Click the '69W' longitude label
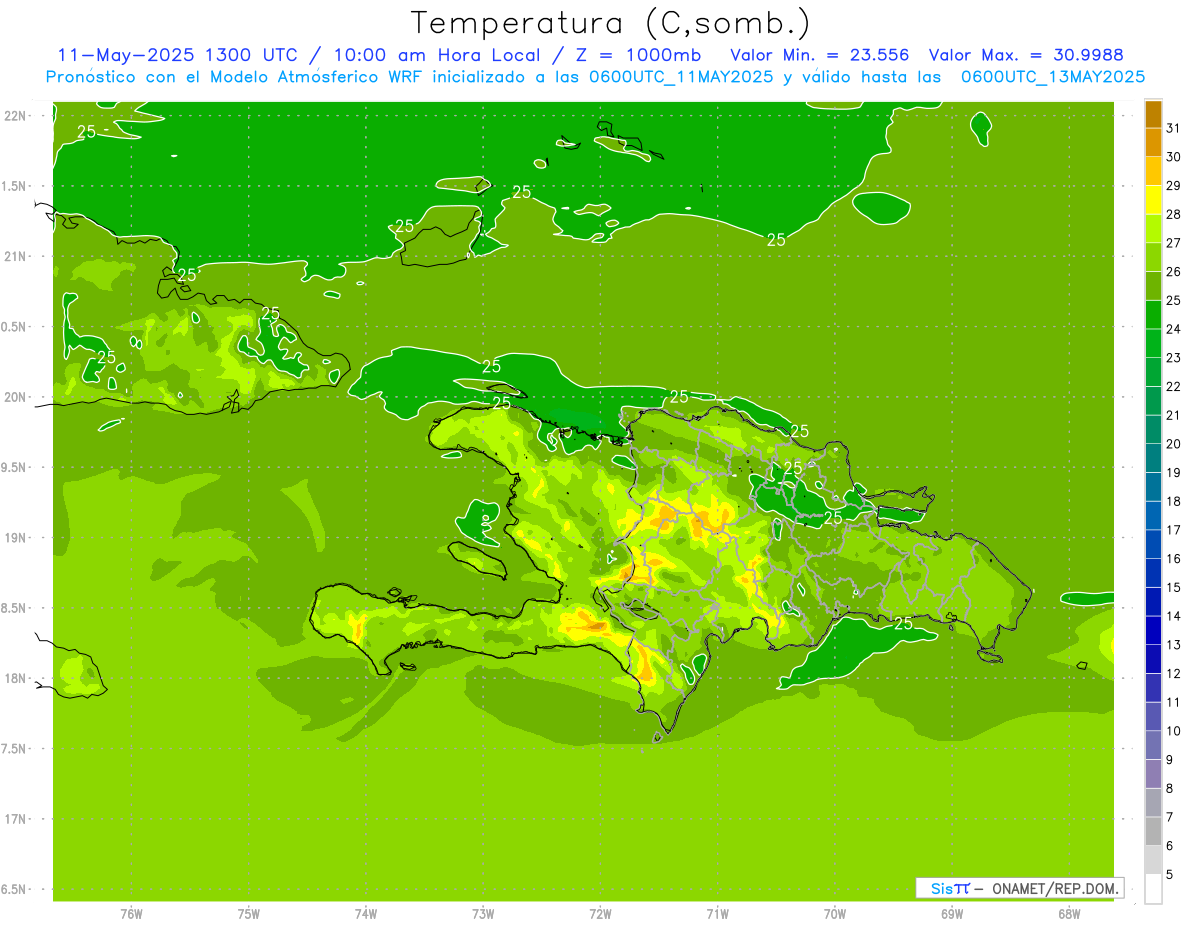 (952, 914)
